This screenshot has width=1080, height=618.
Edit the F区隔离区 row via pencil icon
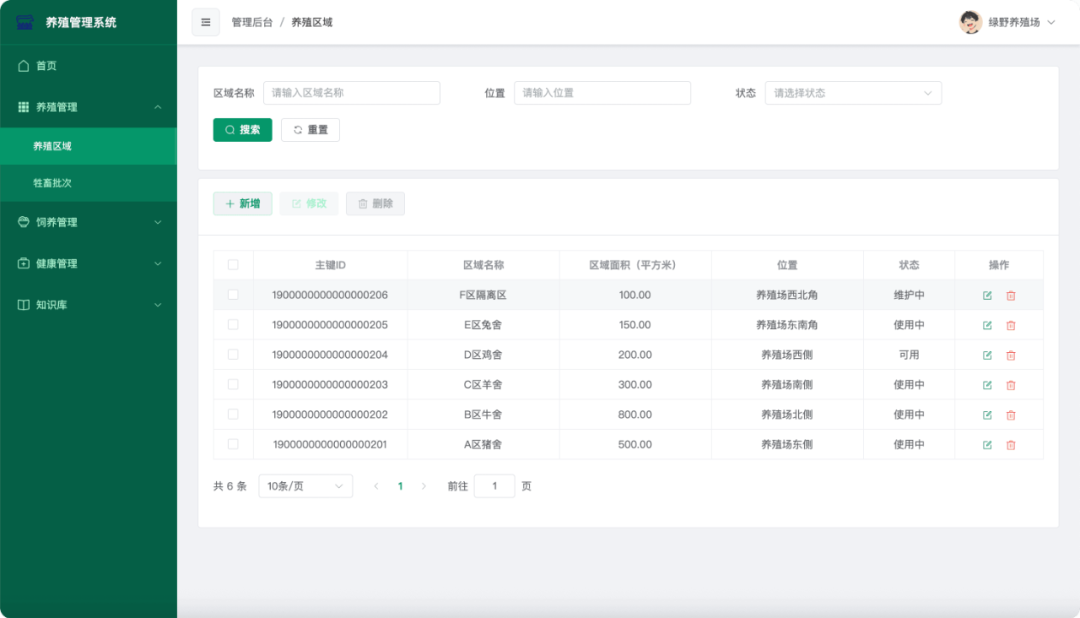986,295
